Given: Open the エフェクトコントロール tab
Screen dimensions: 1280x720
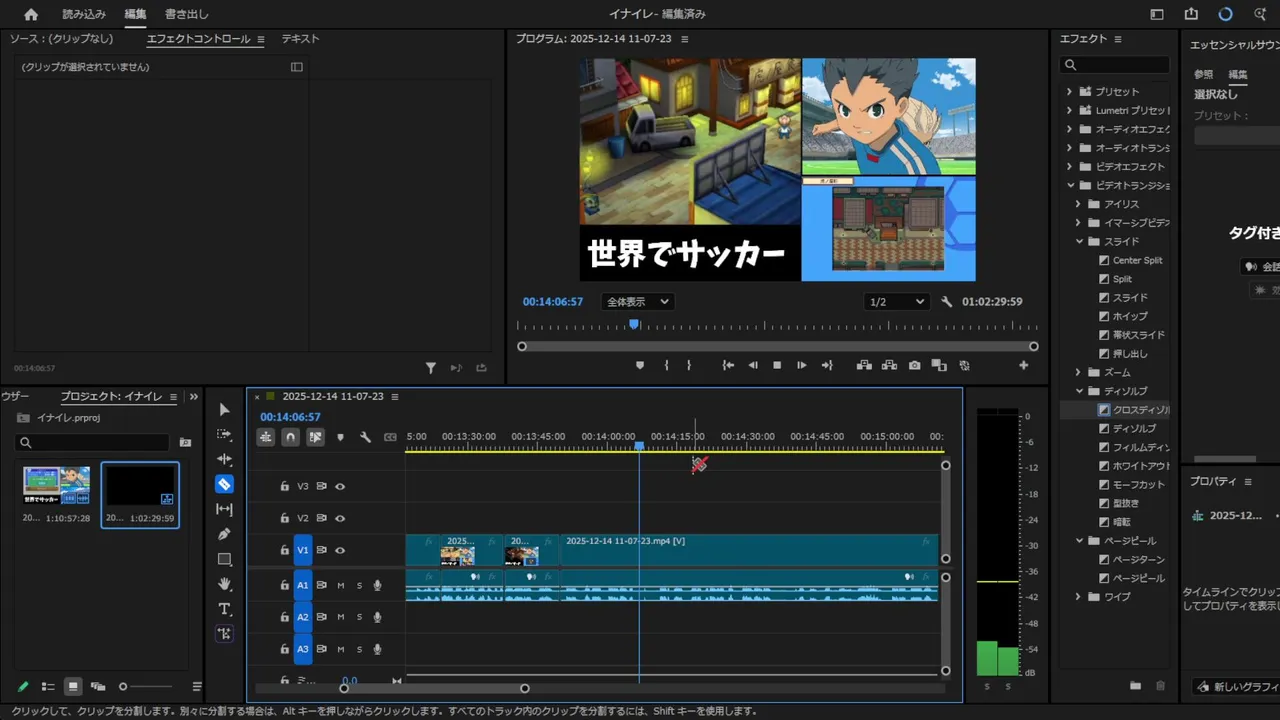Looking at the screenshot, I should point(198,39).
